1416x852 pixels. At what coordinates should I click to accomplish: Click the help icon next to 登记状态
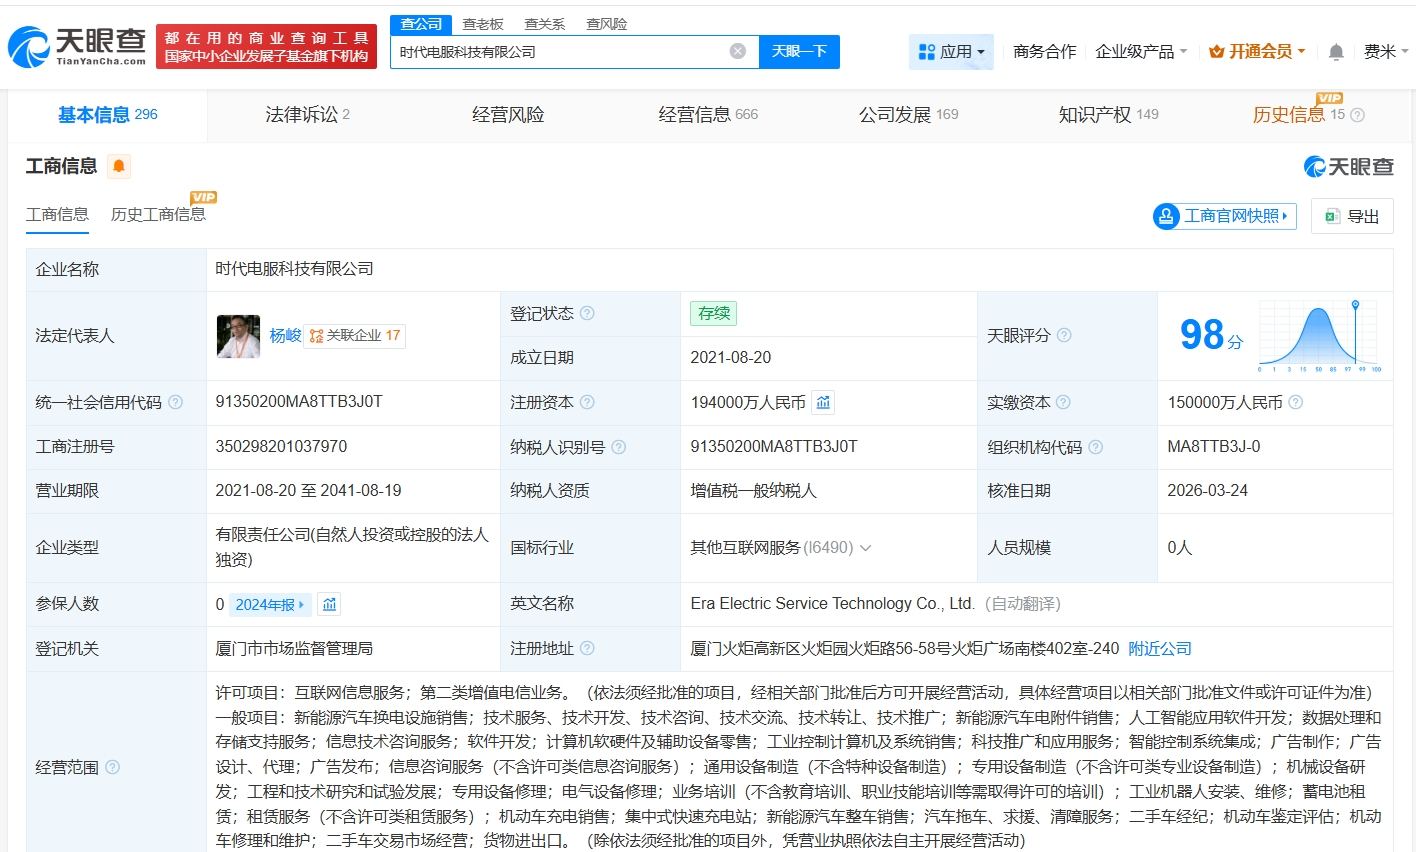pyautogui.click(x=587, y=313)
